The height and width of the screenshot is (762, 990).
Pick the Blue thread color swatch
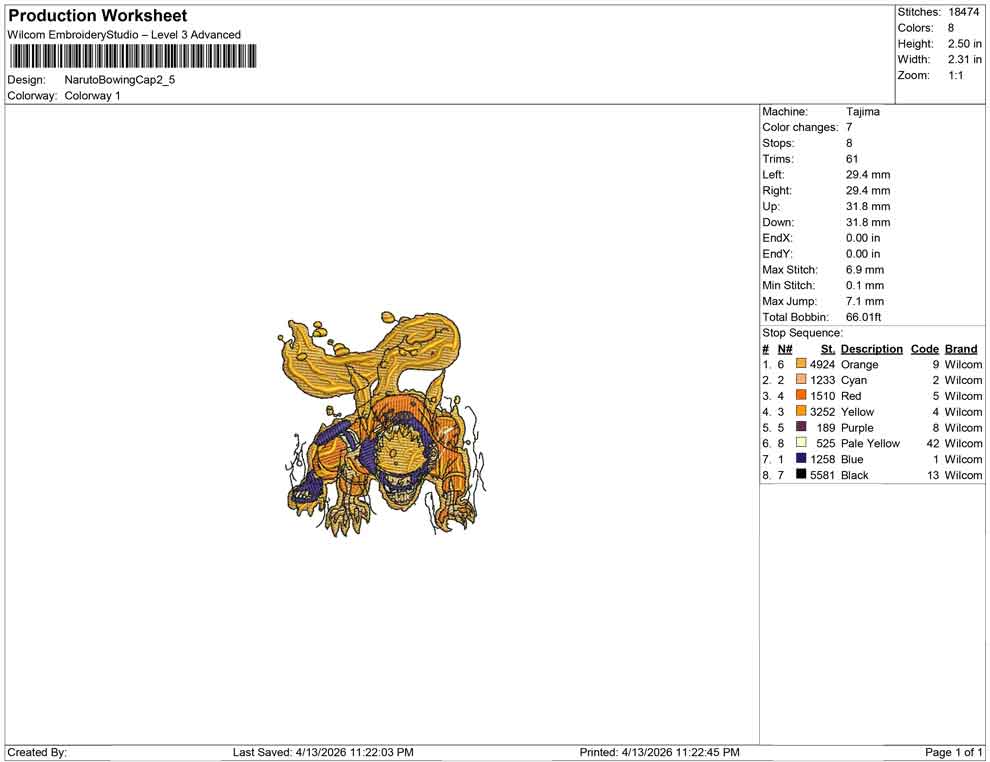pos(801,458)
